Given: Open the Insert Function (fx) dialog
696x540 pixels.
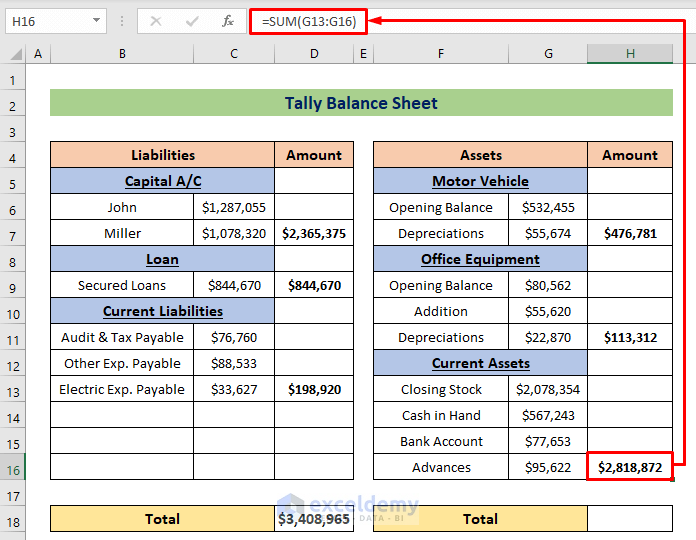Looking at the screenshot, I should (x=227, y=20).
